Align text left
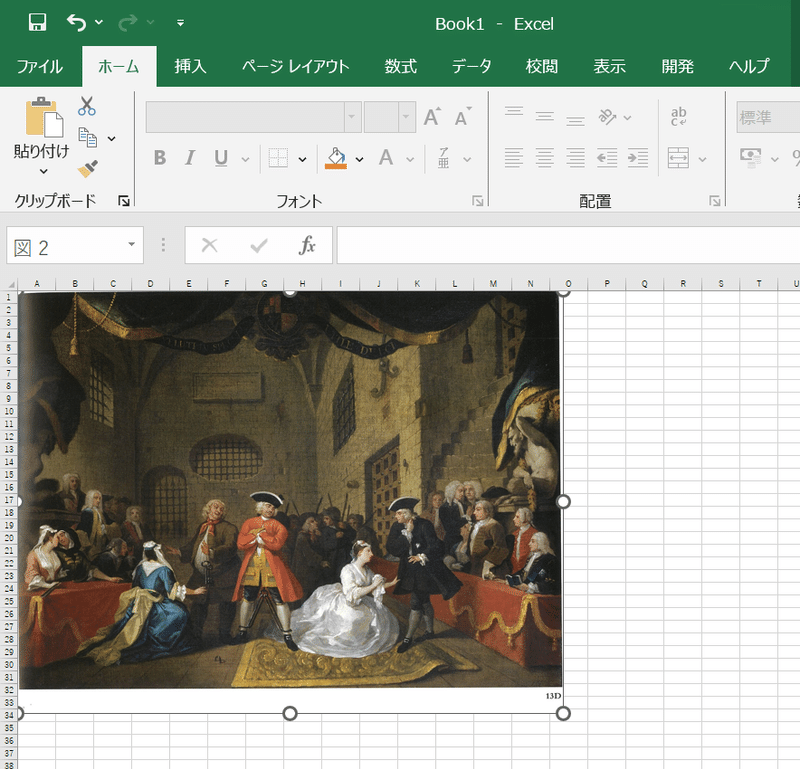 point(514,158)
